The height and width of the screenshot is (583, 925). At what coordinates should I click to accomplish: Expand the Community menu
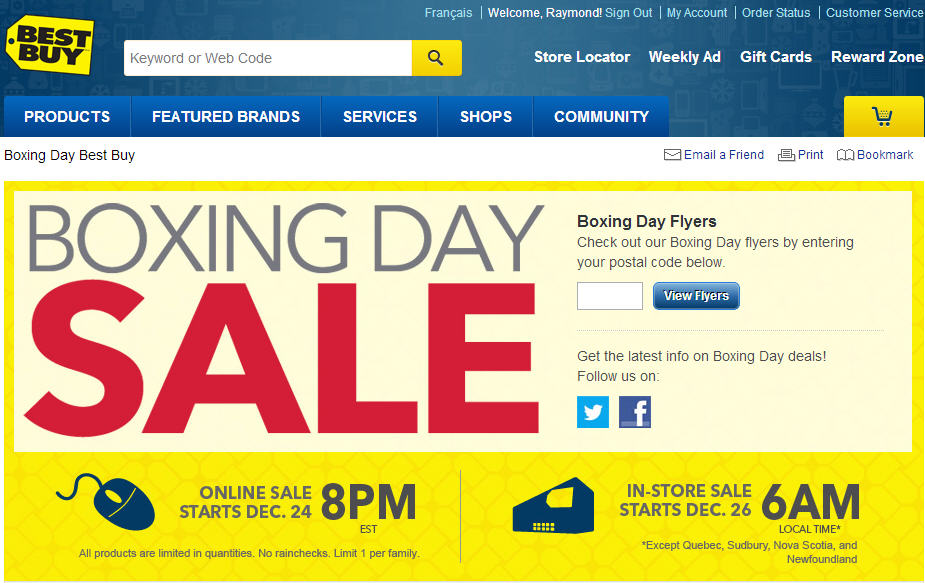tap(601, 116)
